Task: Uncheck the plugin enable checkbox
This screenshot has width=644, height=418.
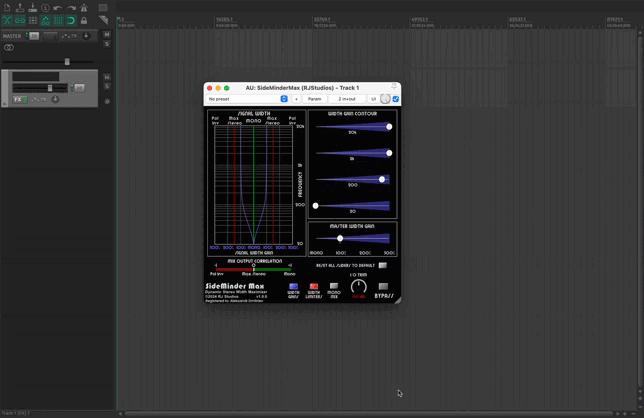Action: [396, 99]
